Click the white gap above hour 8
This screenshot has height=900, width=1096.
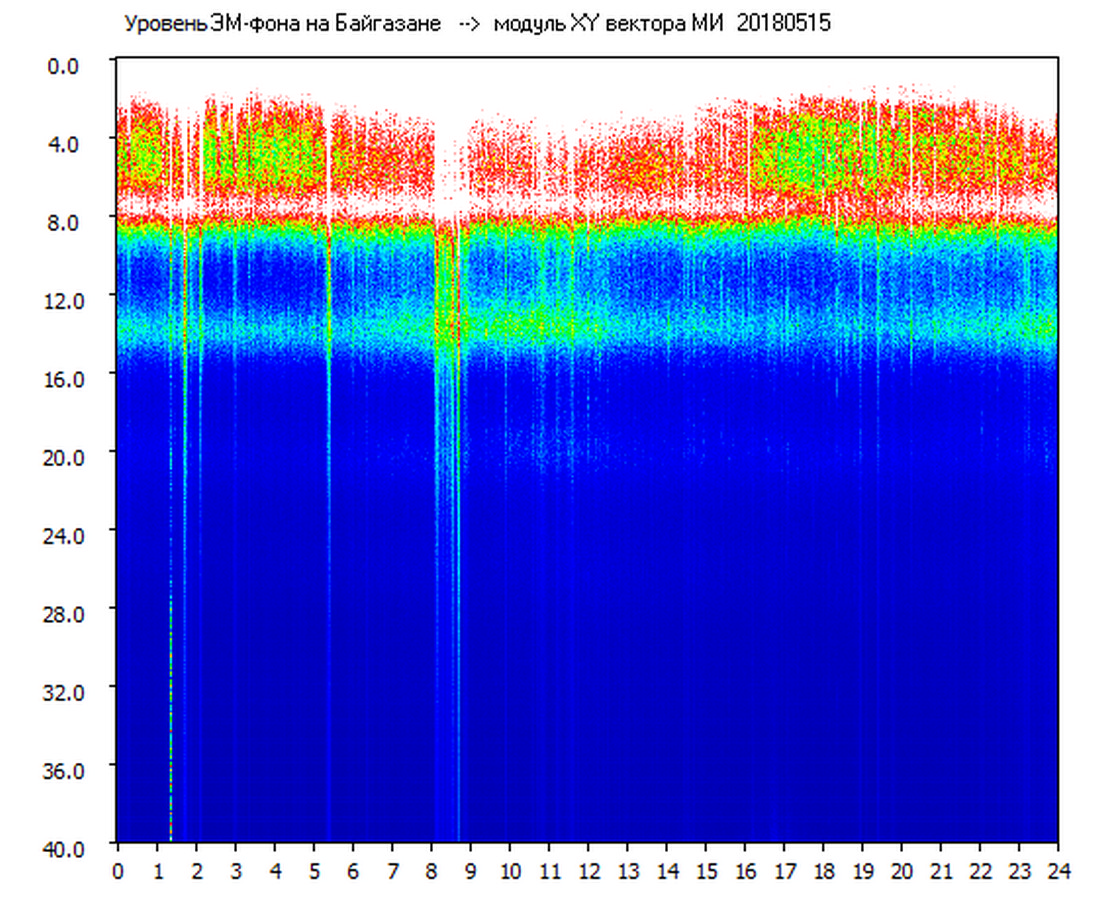(x=446, y=170)
